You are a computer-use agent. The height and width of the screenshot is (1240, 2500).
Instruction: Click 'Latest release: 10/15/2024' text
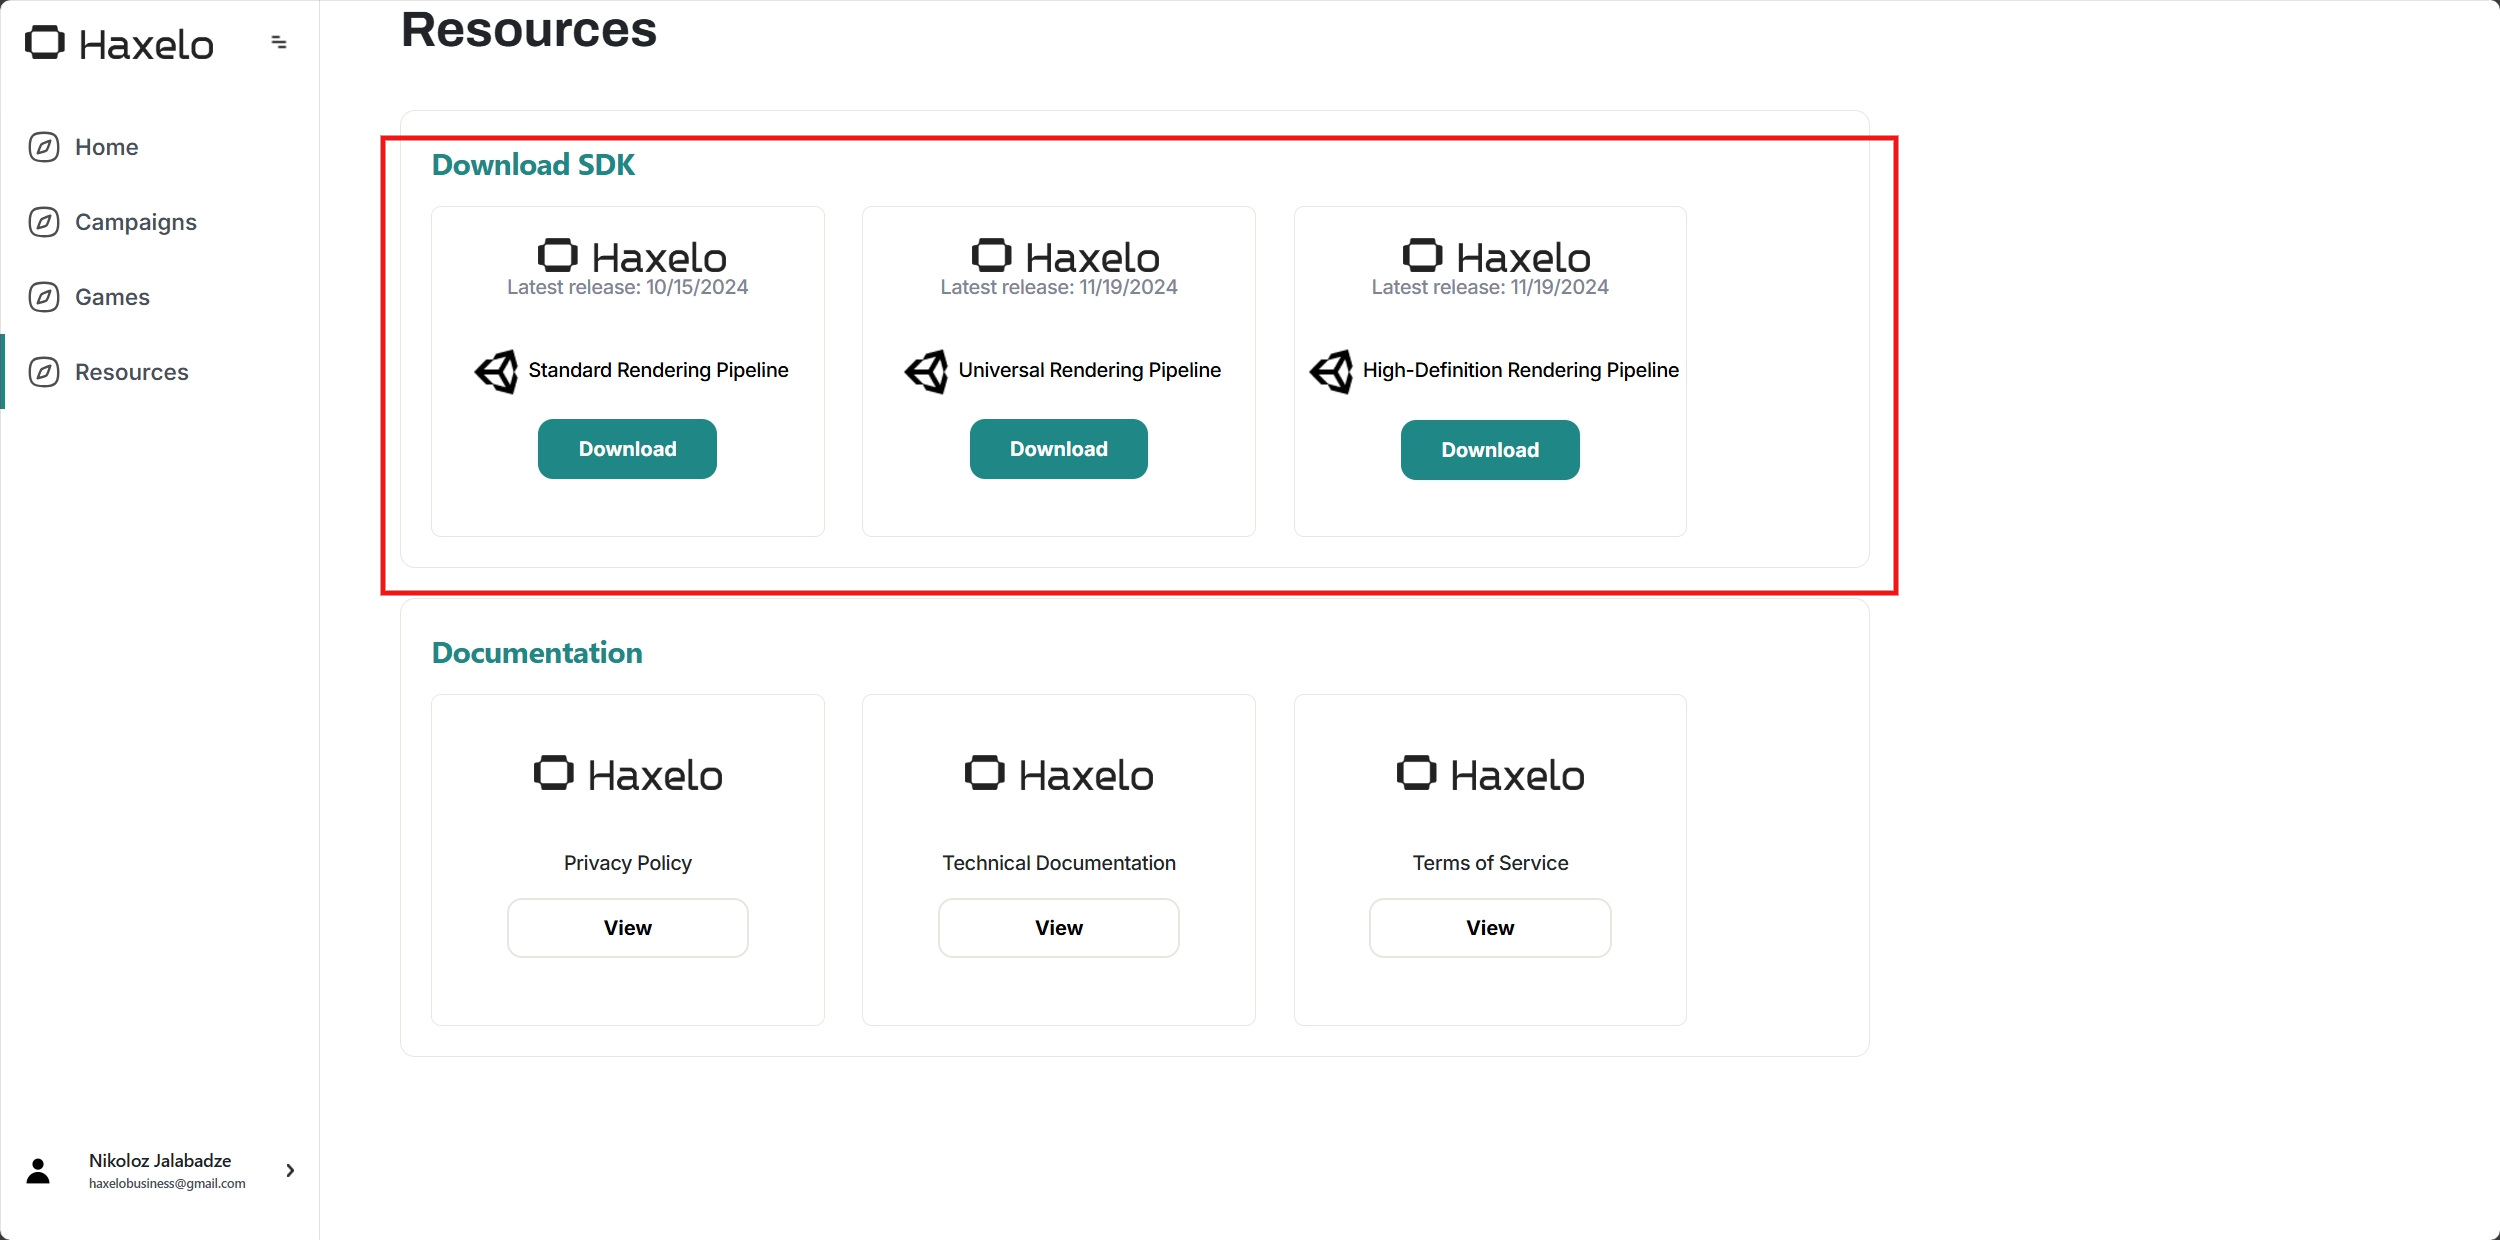pos(627,287)
